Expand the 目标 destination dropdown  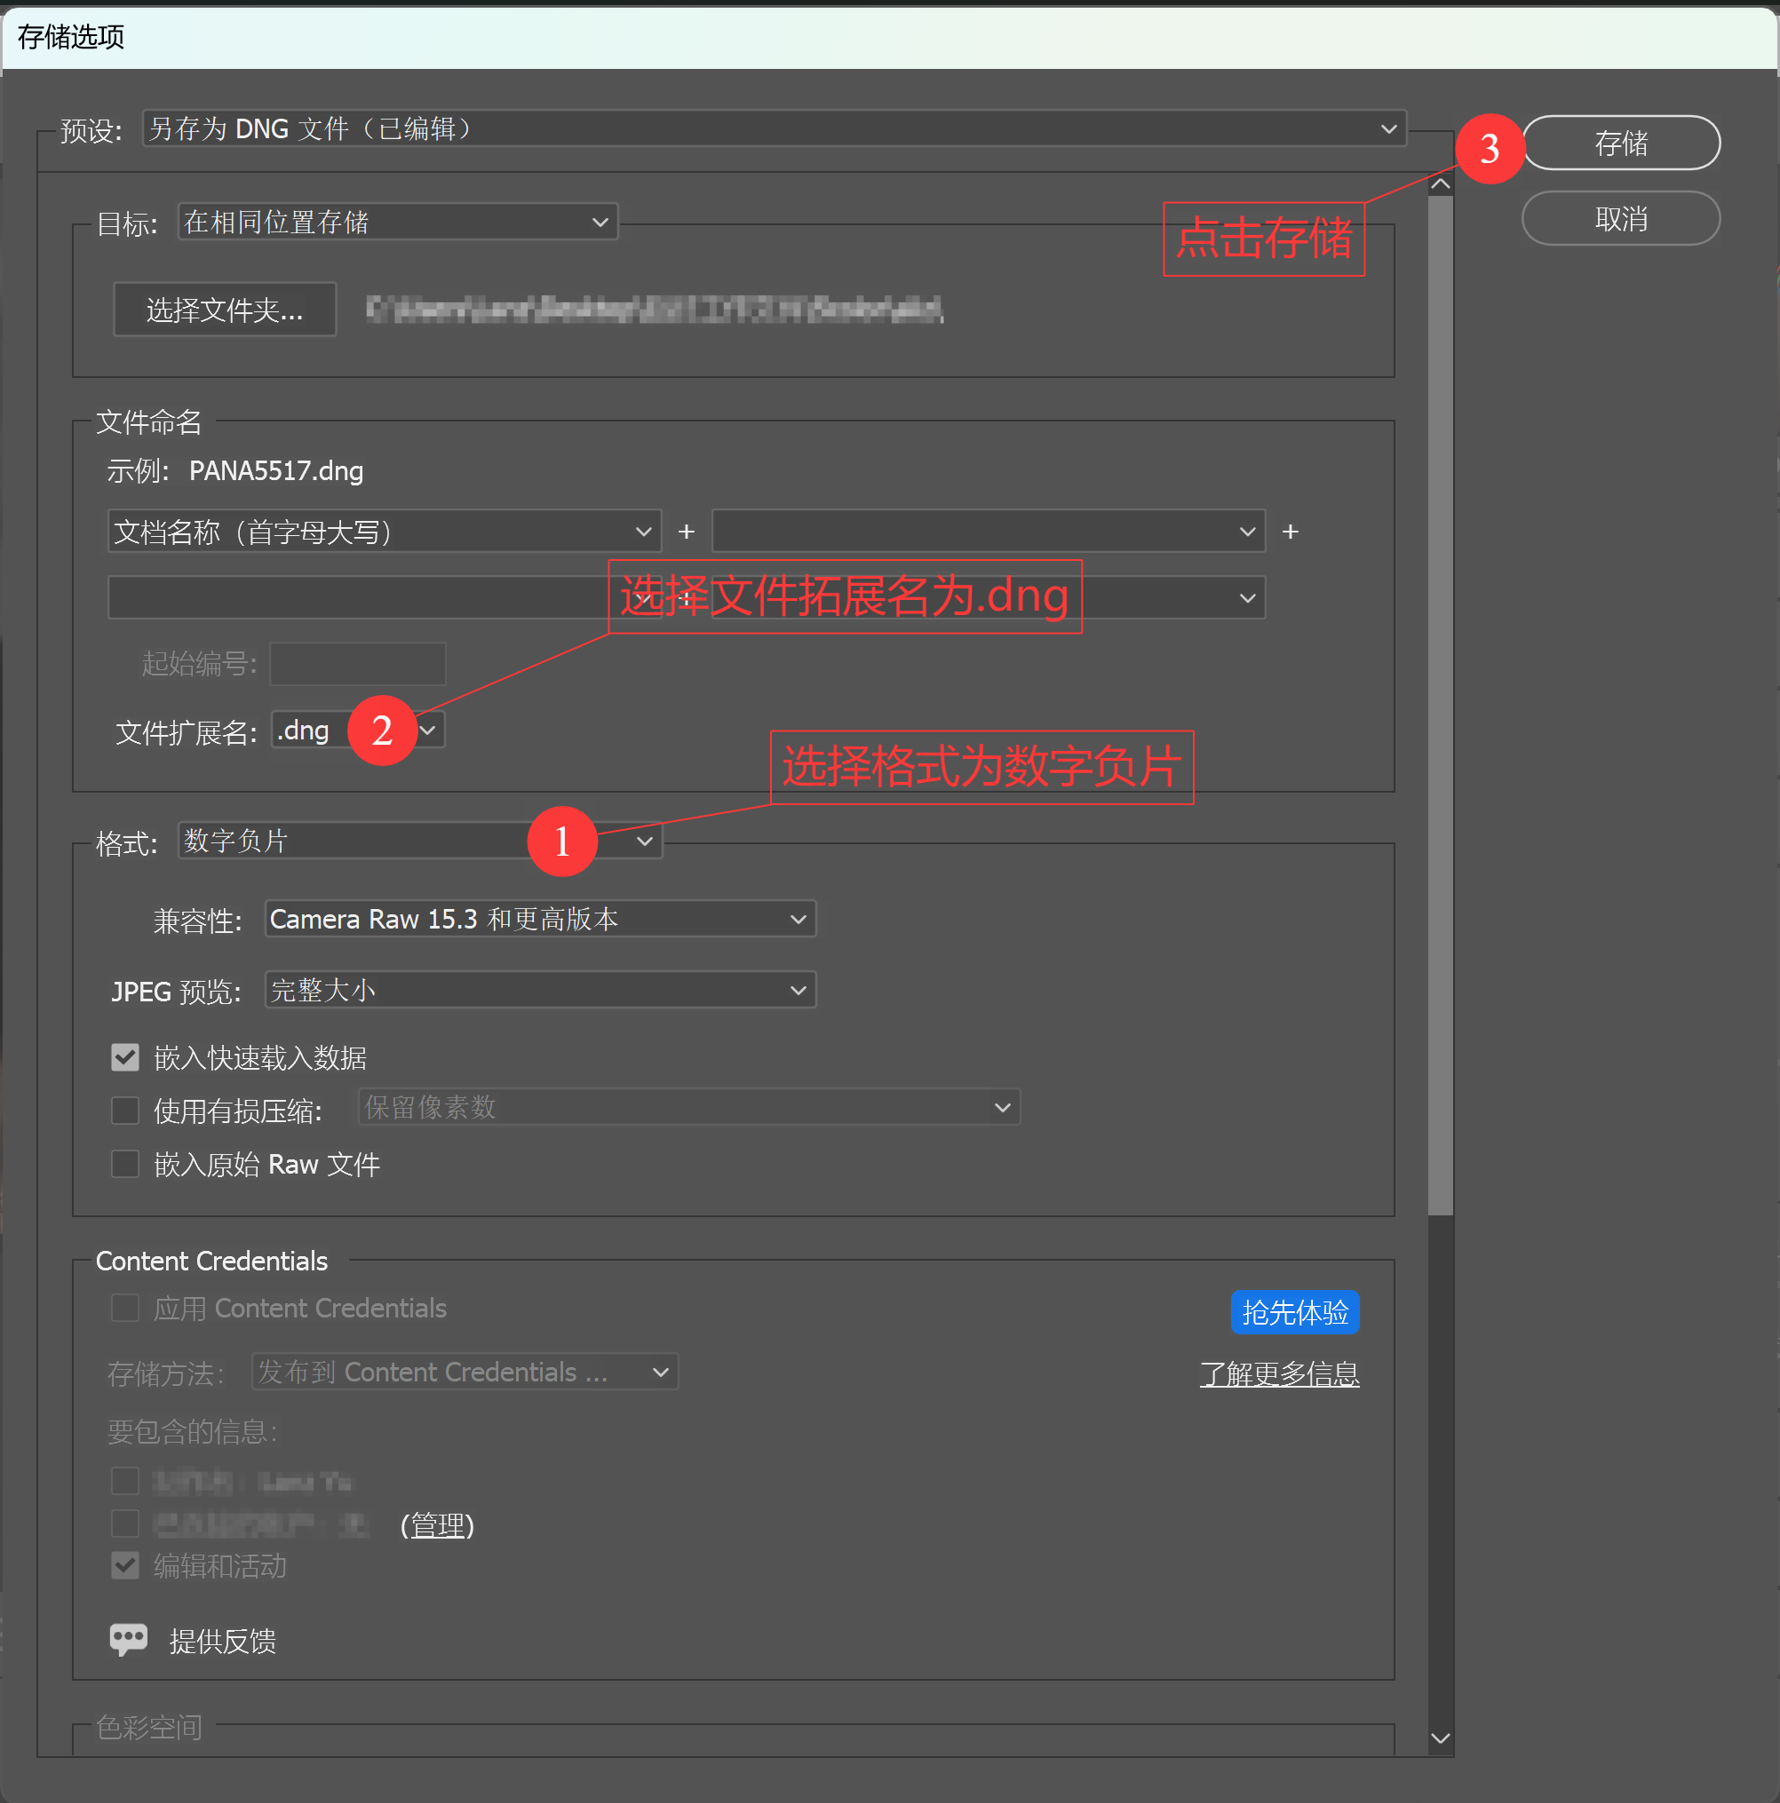coord(397,222)
